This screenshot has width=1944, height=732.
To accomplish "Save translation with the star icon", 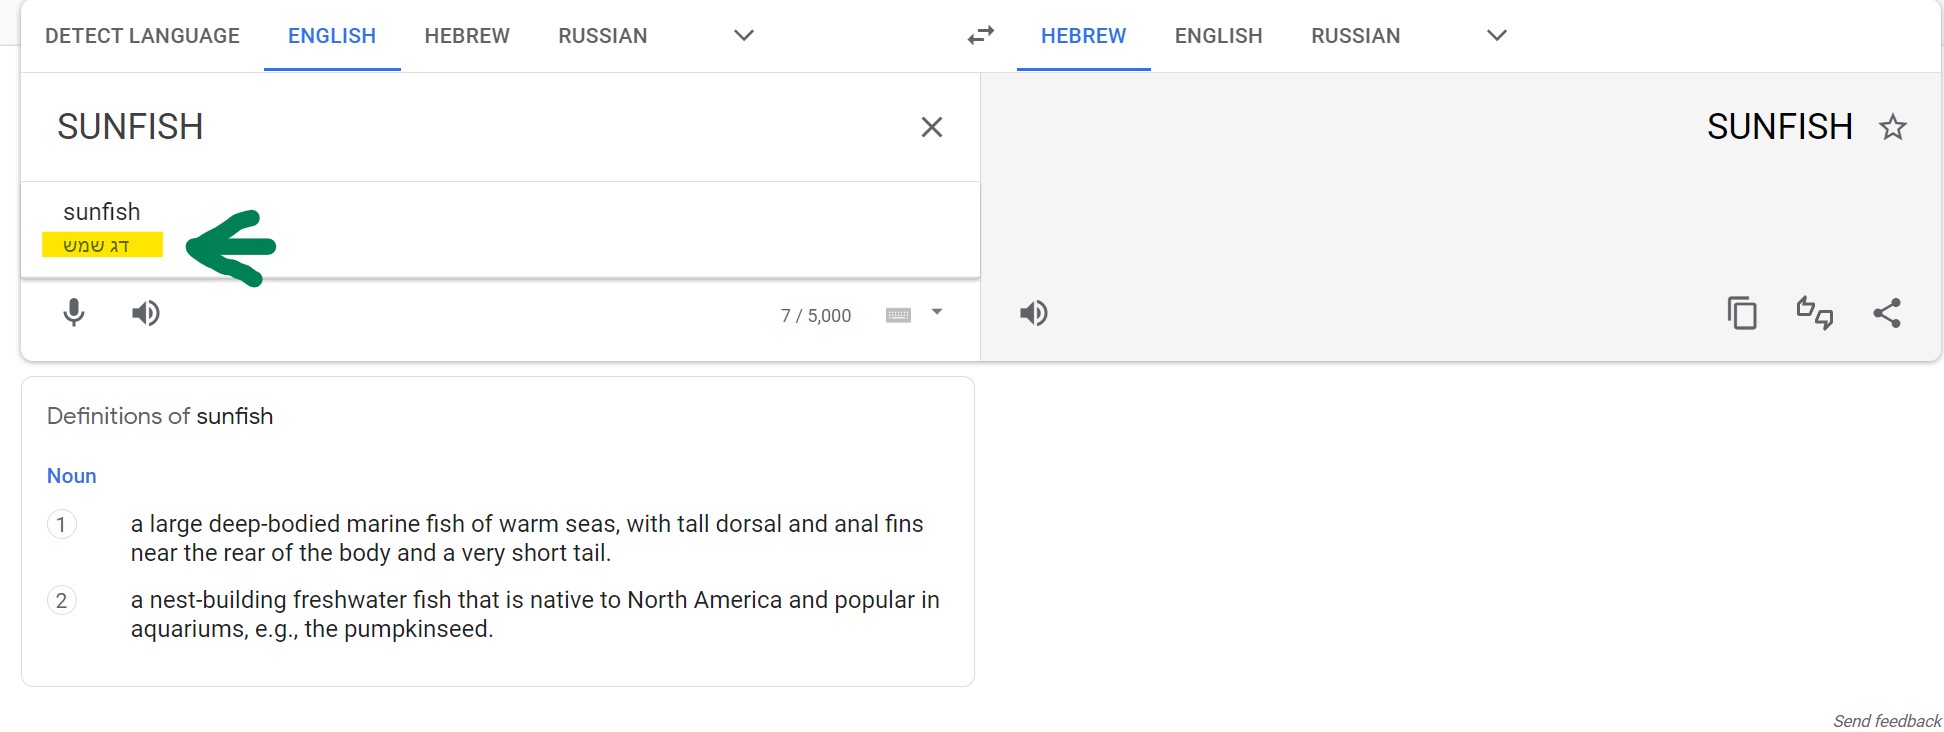I will pyautogui.click(x=1892, y=127).
